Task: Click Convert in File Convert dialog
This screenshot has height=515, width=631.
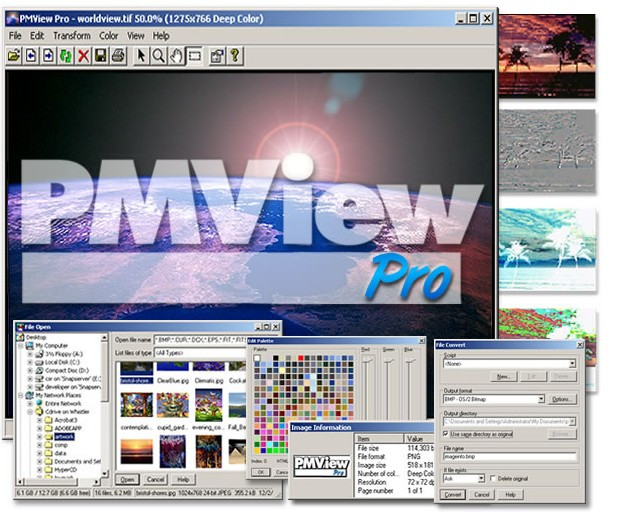Action: (453, 494)
